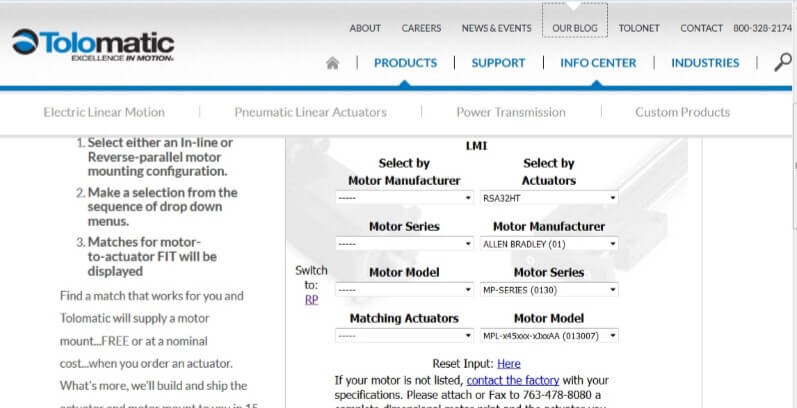Screen dimensions: 797x408
Task: Open the empty left Motor Series dropdown
Action: click(405, 244)
